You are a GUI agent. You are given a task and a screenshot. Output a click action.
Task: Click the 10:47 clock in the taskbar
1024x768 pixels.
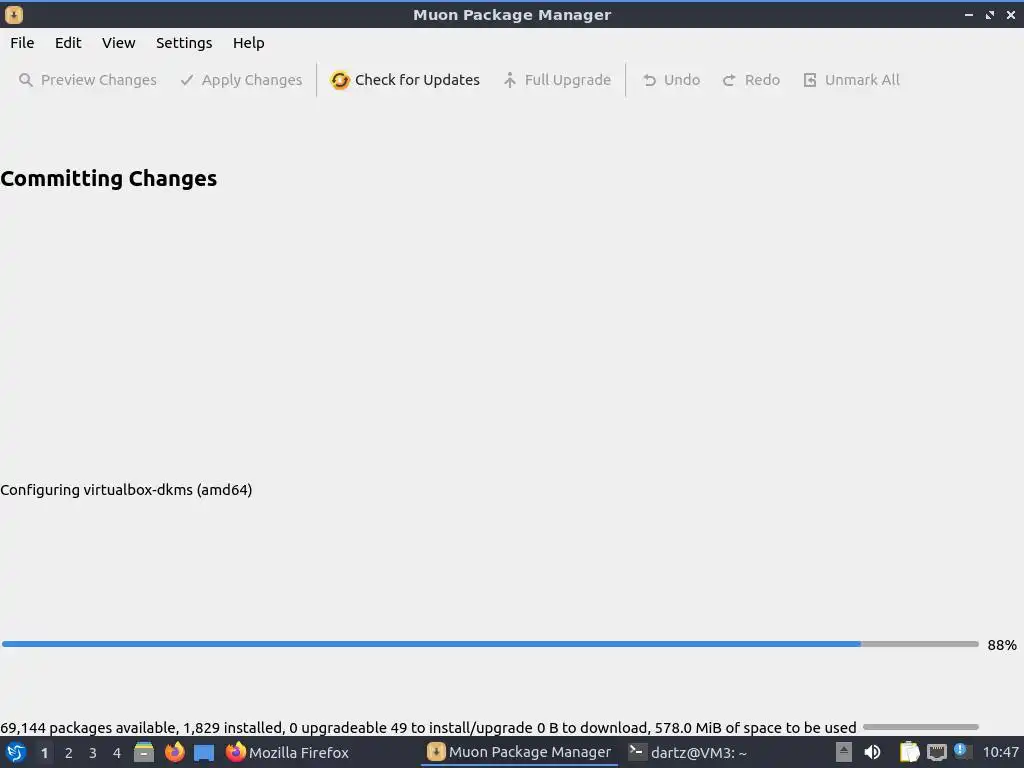1000,752
